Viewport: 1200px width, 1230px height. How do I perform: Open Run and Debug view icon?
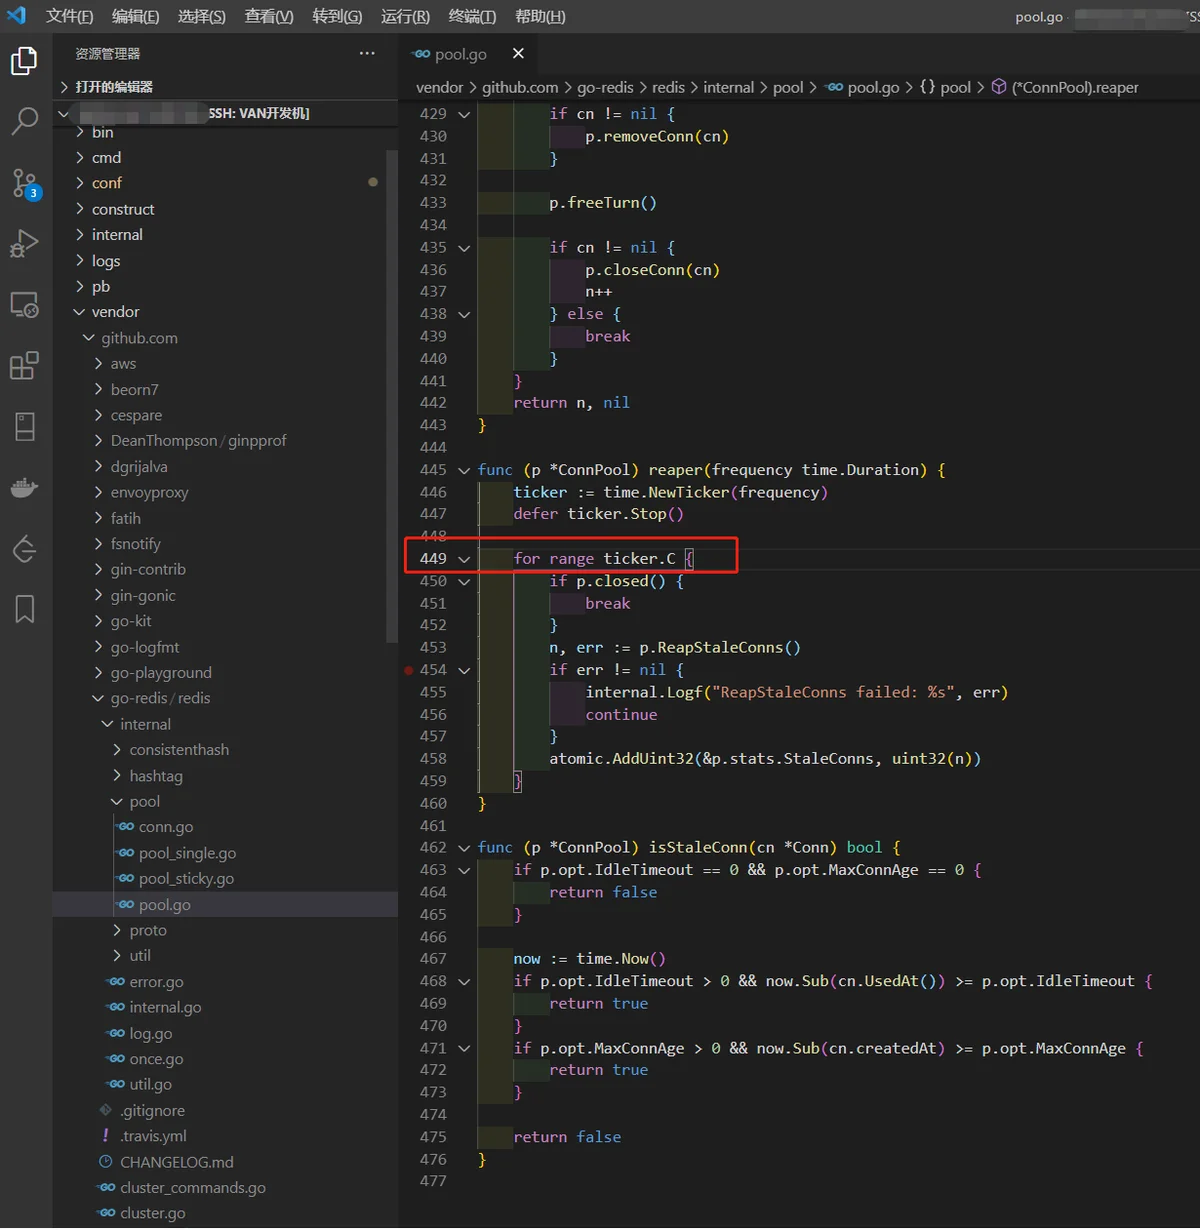point(24,243)
